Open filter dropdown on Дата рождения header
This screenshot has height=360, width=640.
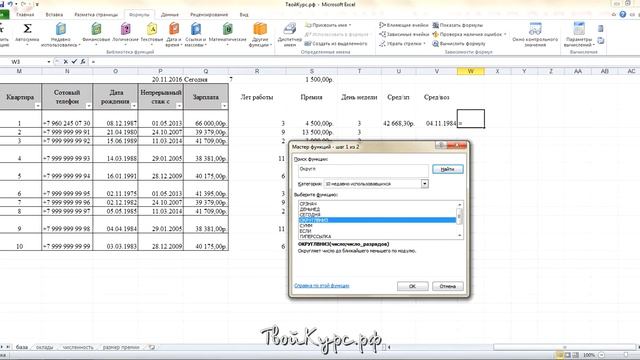tap(134, 106)
